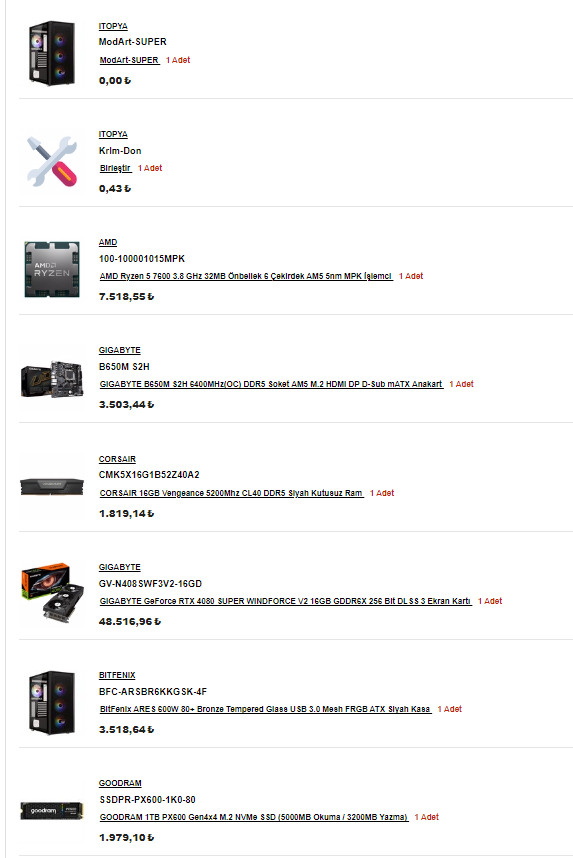
Task: Open the BitFenix ARES 600W Kasa link
Action: pyautogui.click(x=265, y=709)
